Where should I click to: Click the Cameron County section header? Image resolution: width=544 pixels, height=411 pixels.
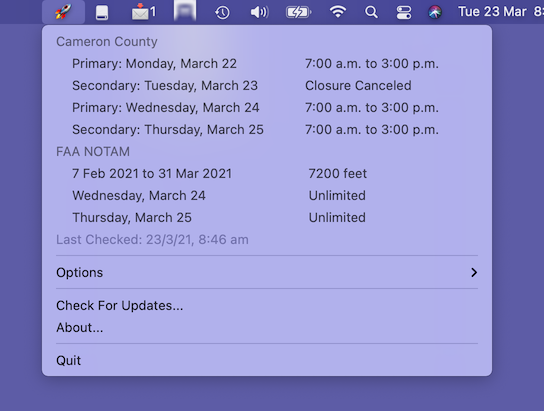(107, 42)
